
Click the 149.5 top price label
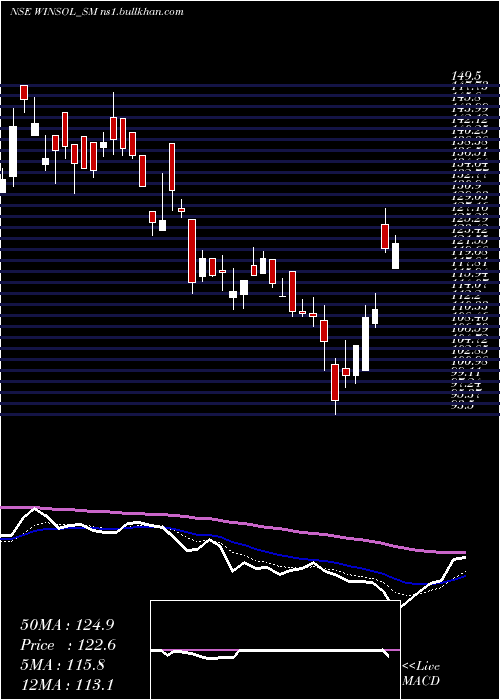(x=469, y=77)
